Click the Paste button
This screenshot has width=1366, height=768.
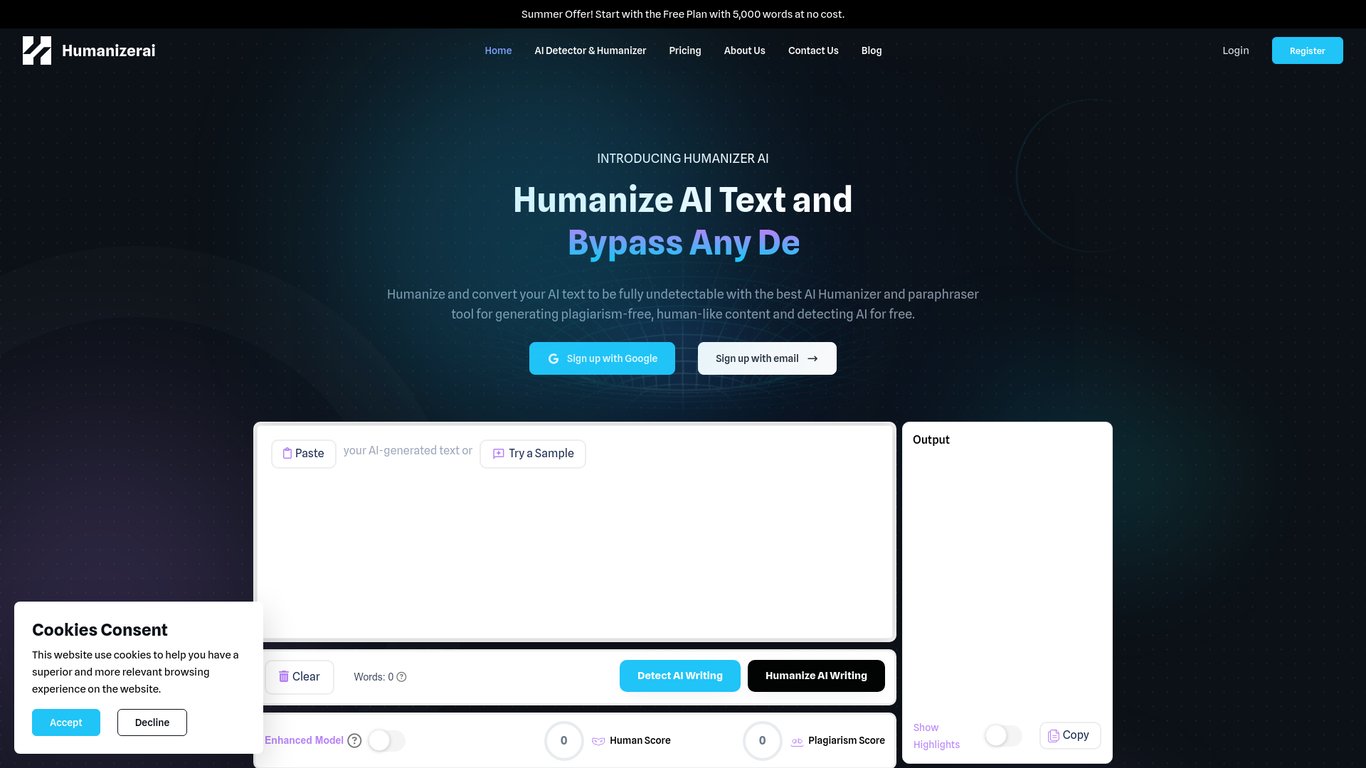304,454
